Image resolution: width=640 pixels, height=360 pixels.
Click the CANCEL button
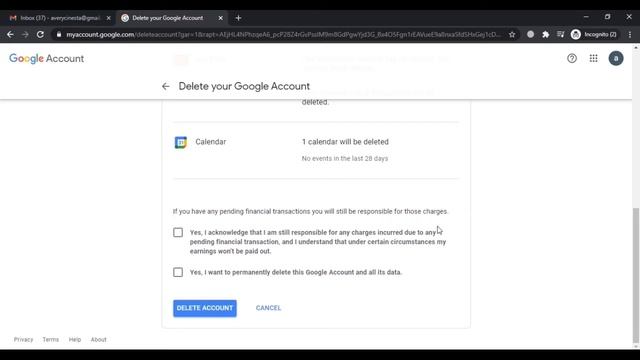tap(269, 308)
